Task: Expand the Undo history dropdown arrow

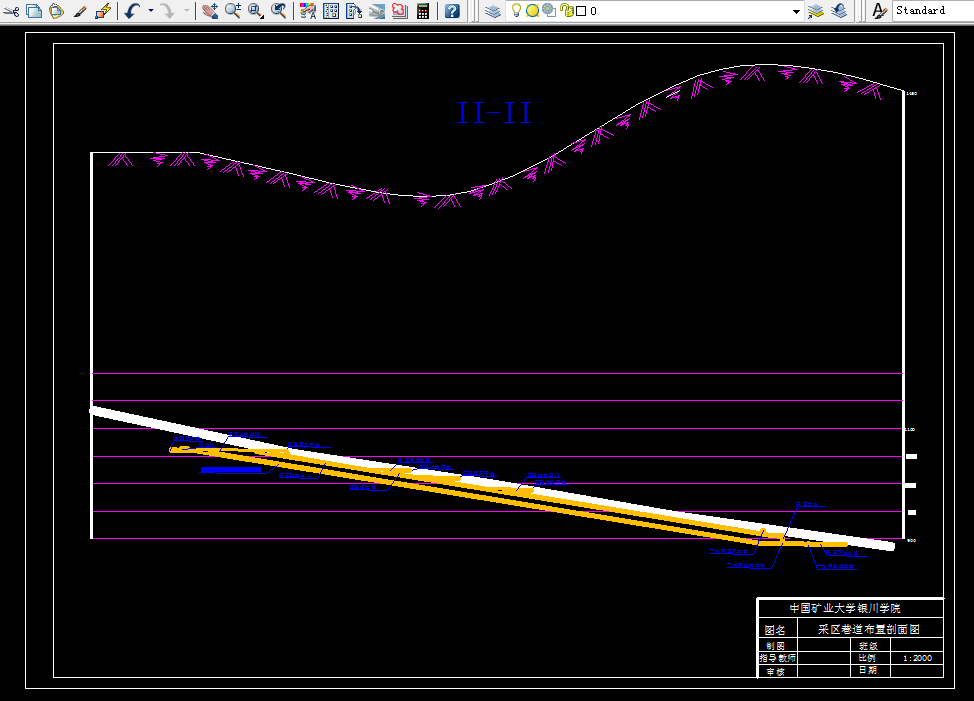Action: coord(150,11)
